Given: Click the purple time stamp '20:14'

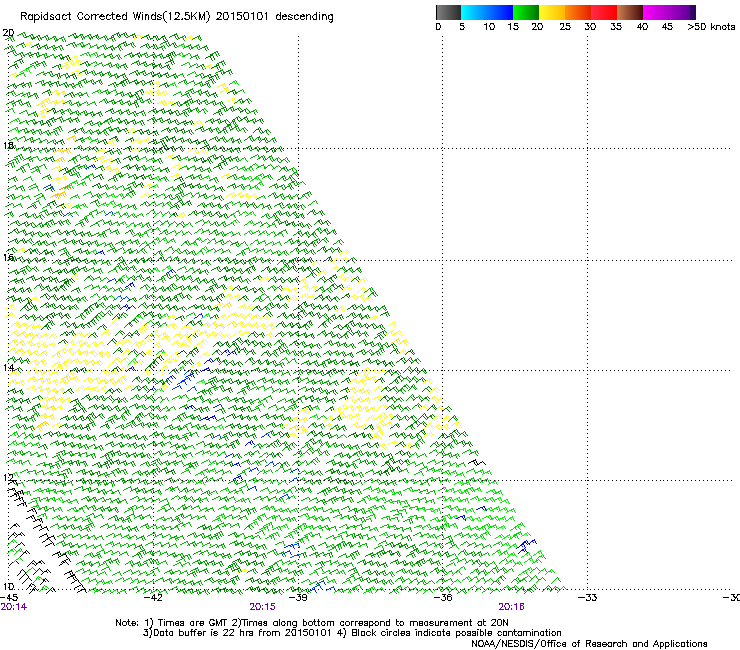Looking at the screenshot, I should [x=14, y=607].
